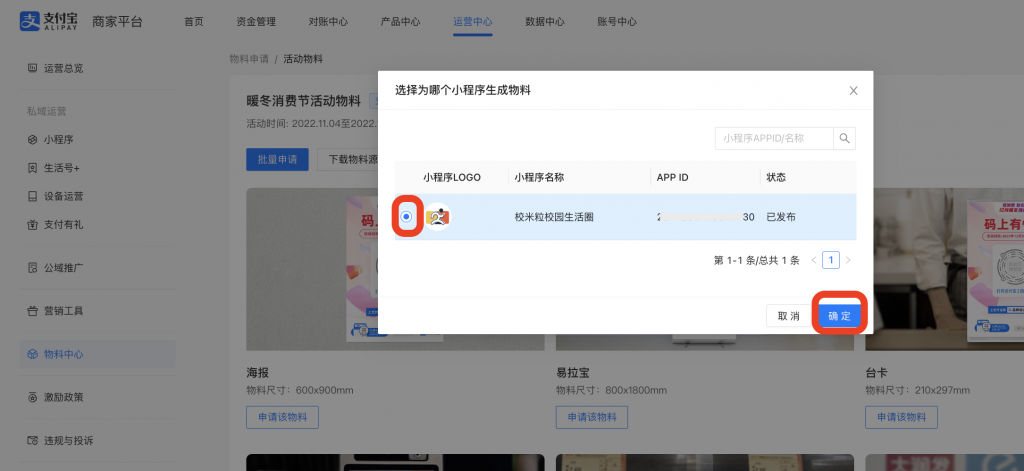
Task: Click 申请该物料 under 易拉宝
Action: tap(592, 417)
